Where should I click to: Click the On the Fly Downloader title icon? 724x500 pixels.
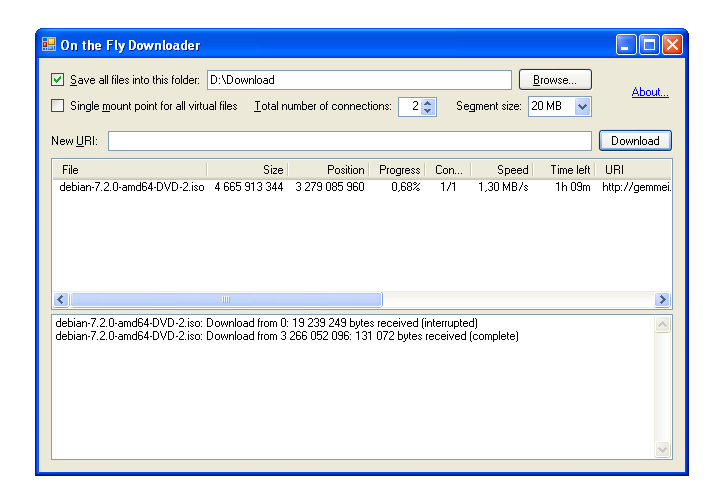point(49,44)
